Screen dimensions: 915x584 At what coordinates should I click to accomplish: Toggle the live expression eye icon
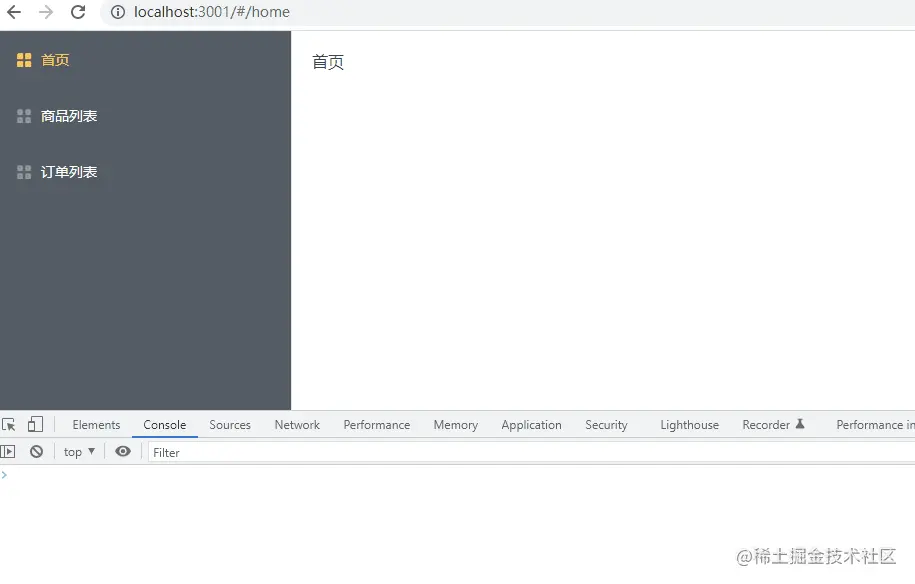coord(123,451)
